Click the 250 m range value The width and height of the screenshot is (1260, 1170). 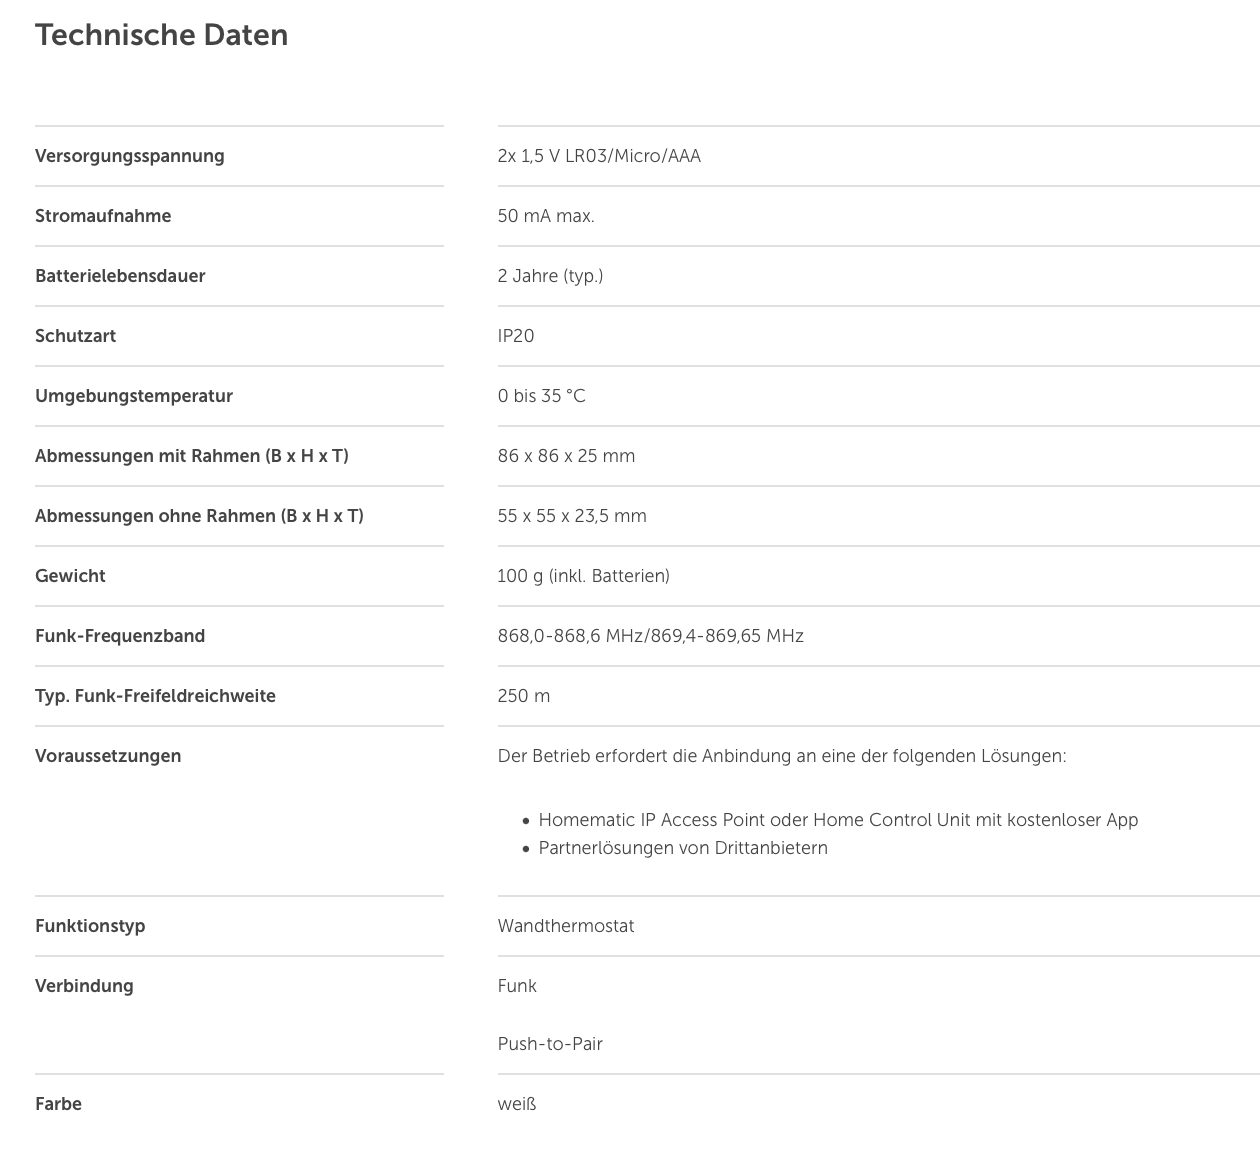[x=524, y=696]
